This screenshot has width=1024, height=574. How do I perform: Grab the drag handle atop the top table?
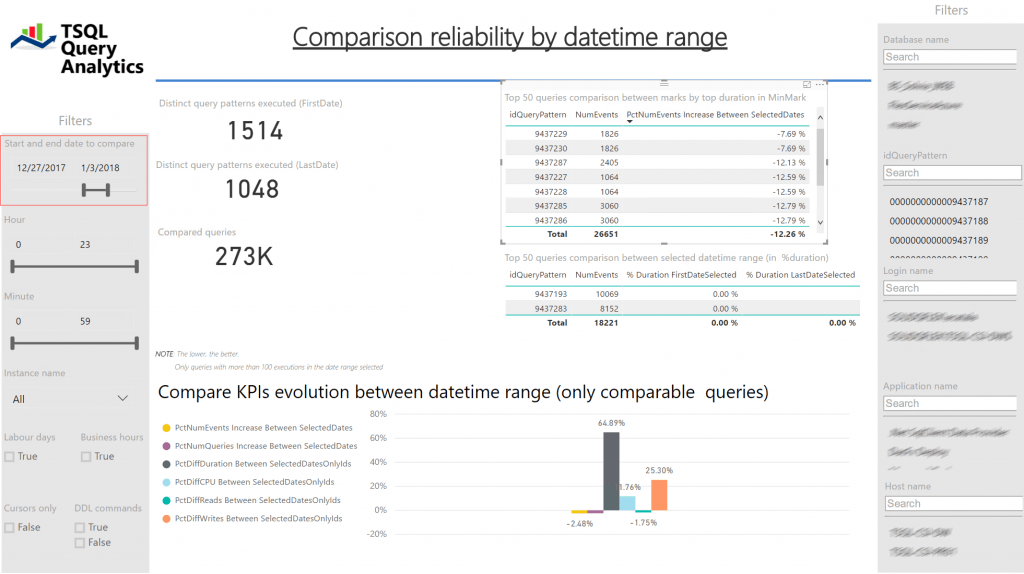click(x=664, y=83)
